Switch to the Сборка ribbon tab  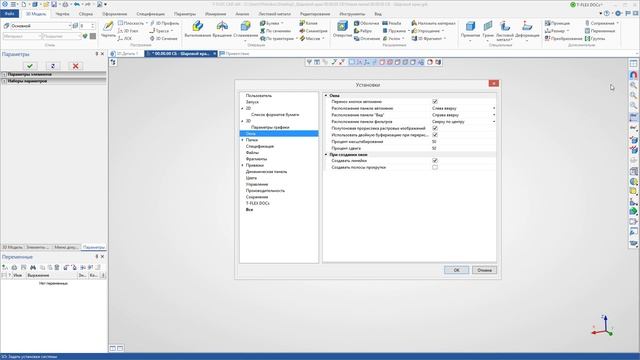click(86, 14)
